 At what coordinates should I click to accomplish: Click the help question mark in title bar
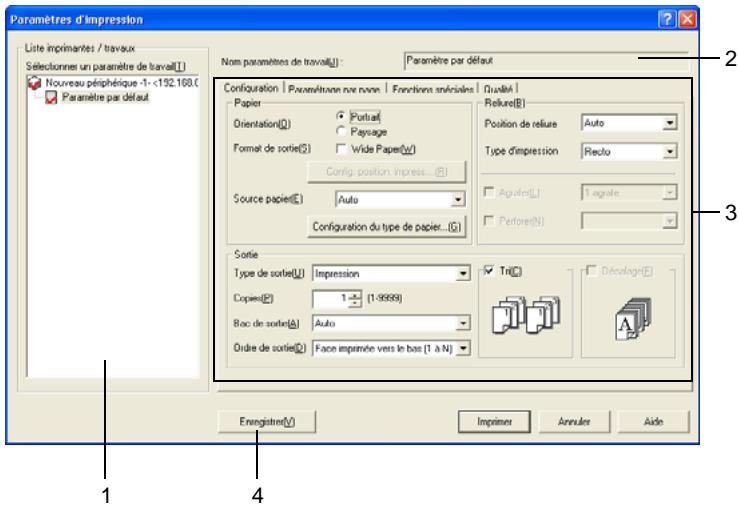point(667,19)
